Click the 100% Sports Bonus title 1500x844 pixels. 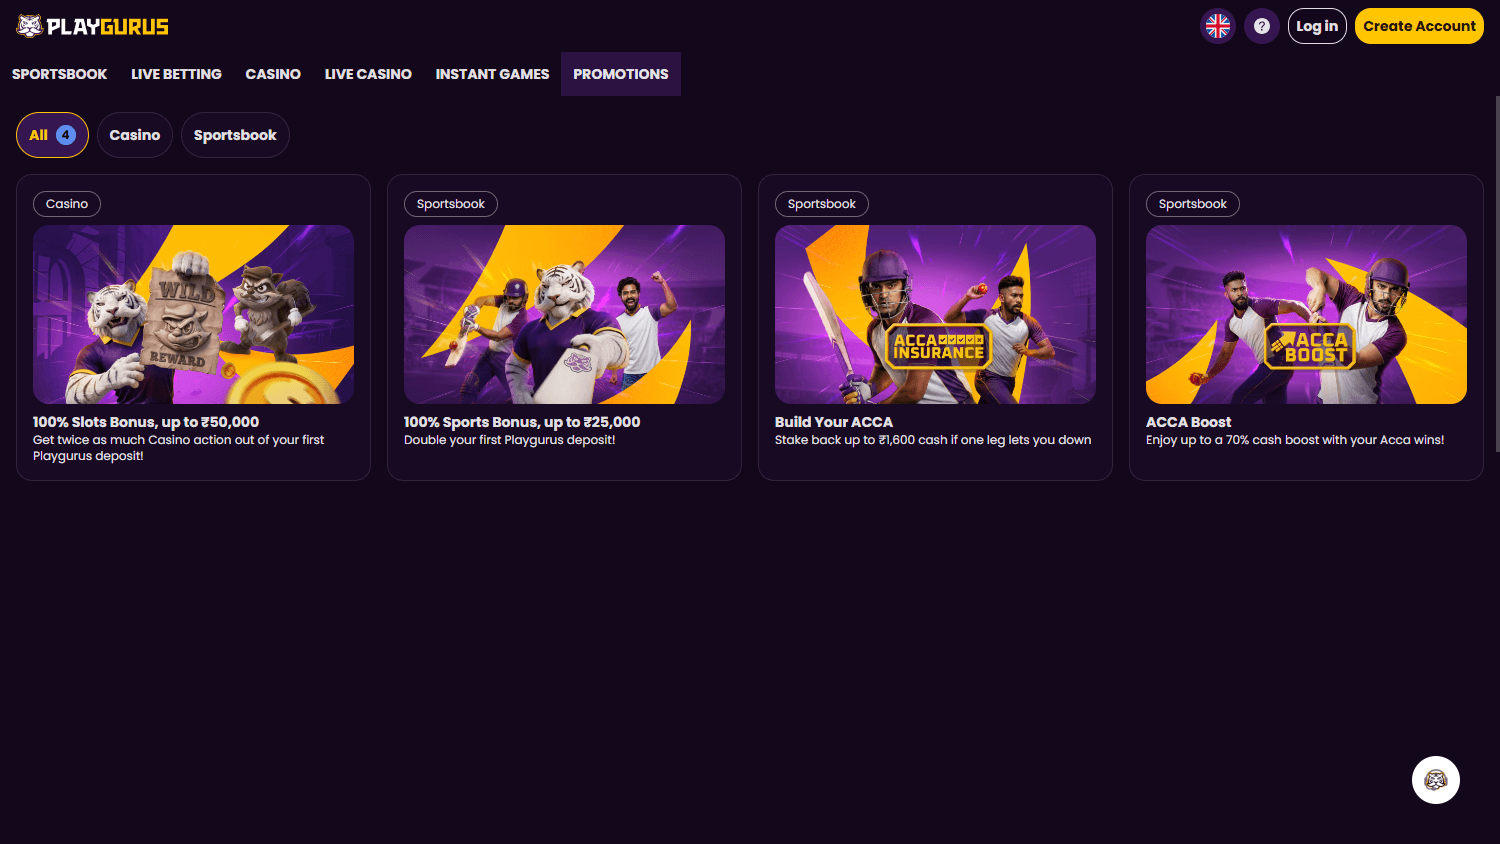pos(522,422)
